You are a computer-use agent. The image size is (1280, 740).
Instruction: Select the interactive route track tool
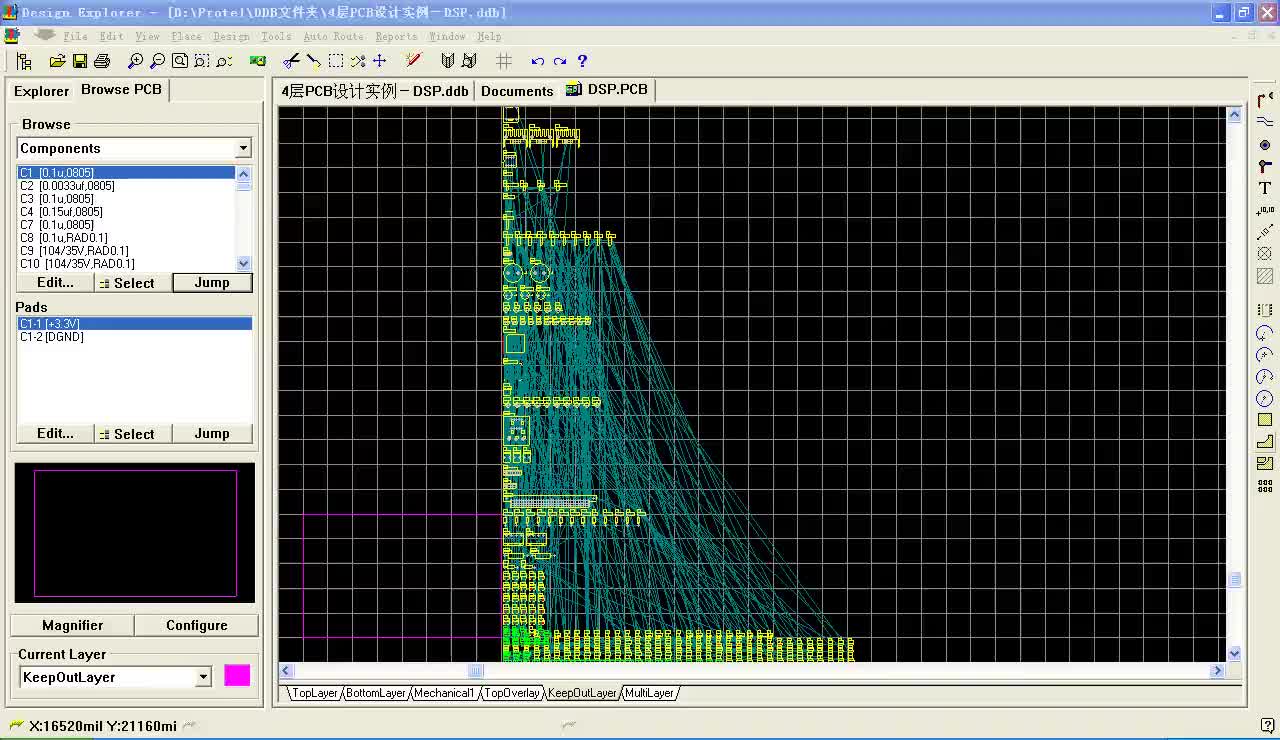(x=1265, y=100)
